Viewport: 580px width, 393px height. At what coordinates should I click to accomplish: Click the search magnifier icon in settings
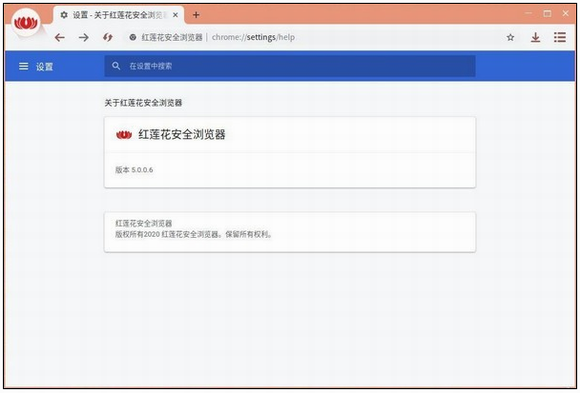[116, 66]
